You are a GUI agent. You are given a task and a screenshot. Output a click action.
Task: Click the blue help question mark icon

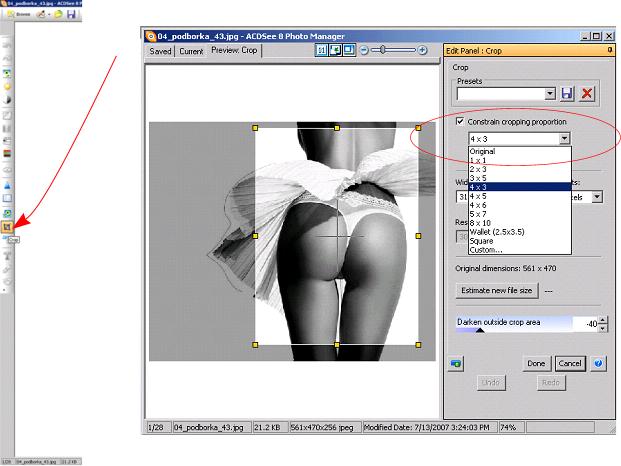(599, 363)
